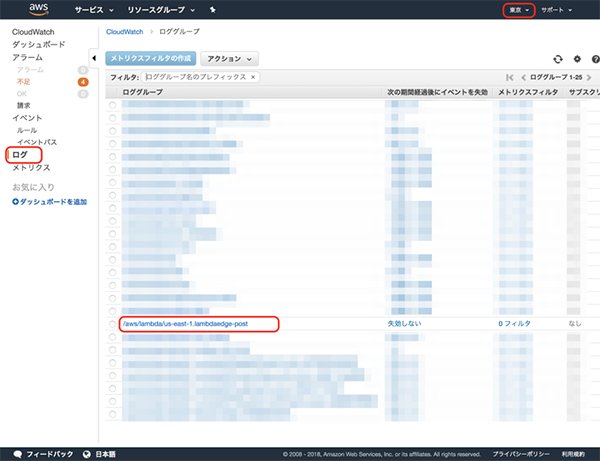This screenshot has width=600, height=461.
Task: Clear the filter with the x icon
Action: pos(253,77)
